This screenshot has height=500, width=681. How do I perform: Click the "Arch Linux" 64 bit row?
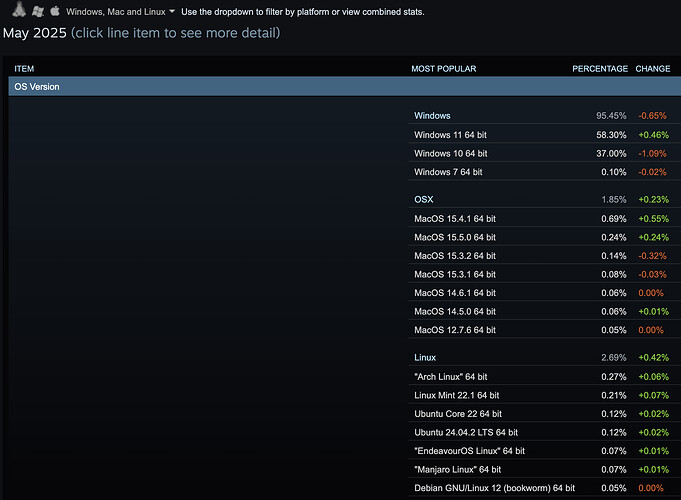pyautogui.click(x=545, y=377)
